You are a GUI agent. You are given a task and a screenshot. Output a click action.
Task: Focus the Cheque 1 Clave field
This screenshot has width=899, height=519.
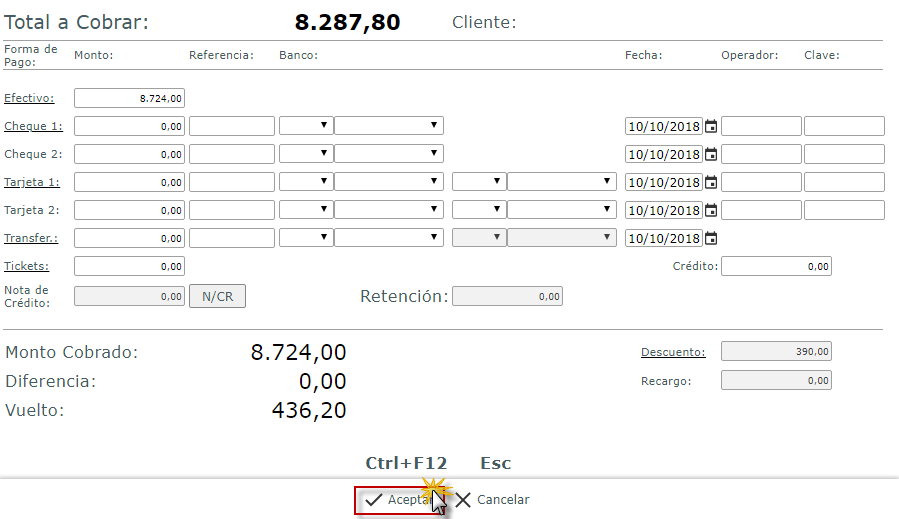pyautogui.click(x=844, y=126)
